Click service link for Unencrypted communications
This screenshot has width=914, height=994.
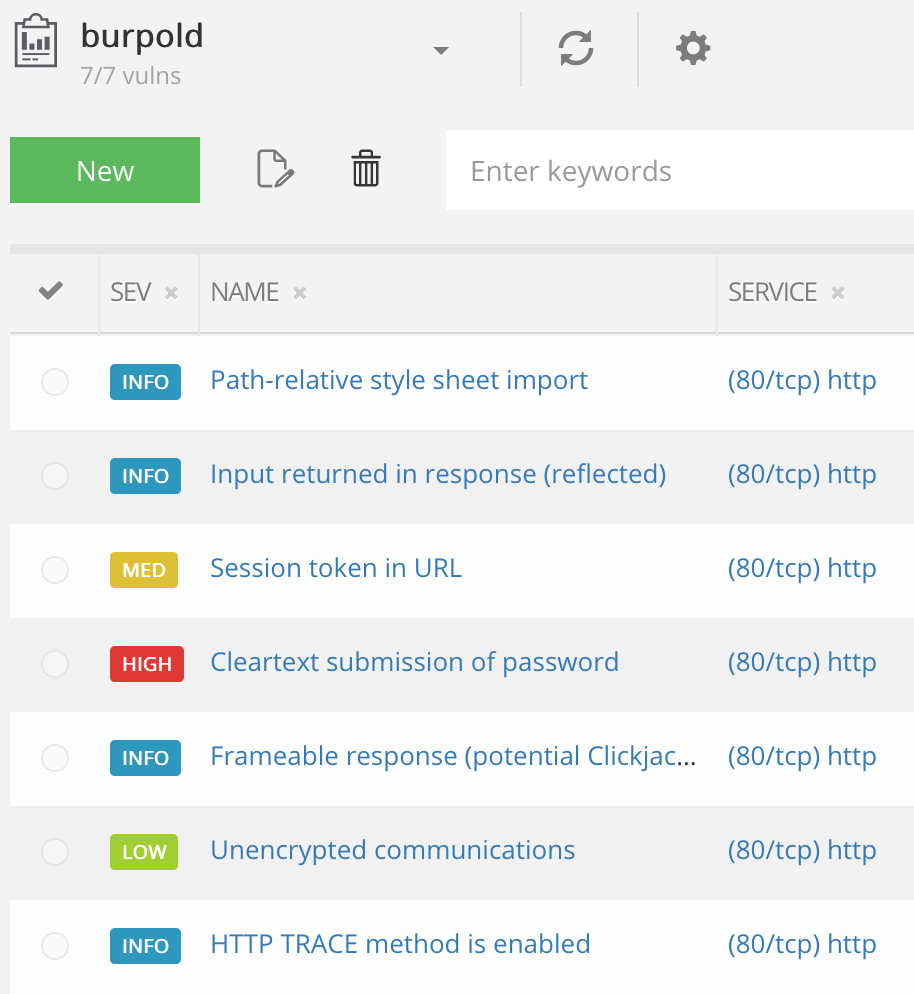tap(802, 850)
